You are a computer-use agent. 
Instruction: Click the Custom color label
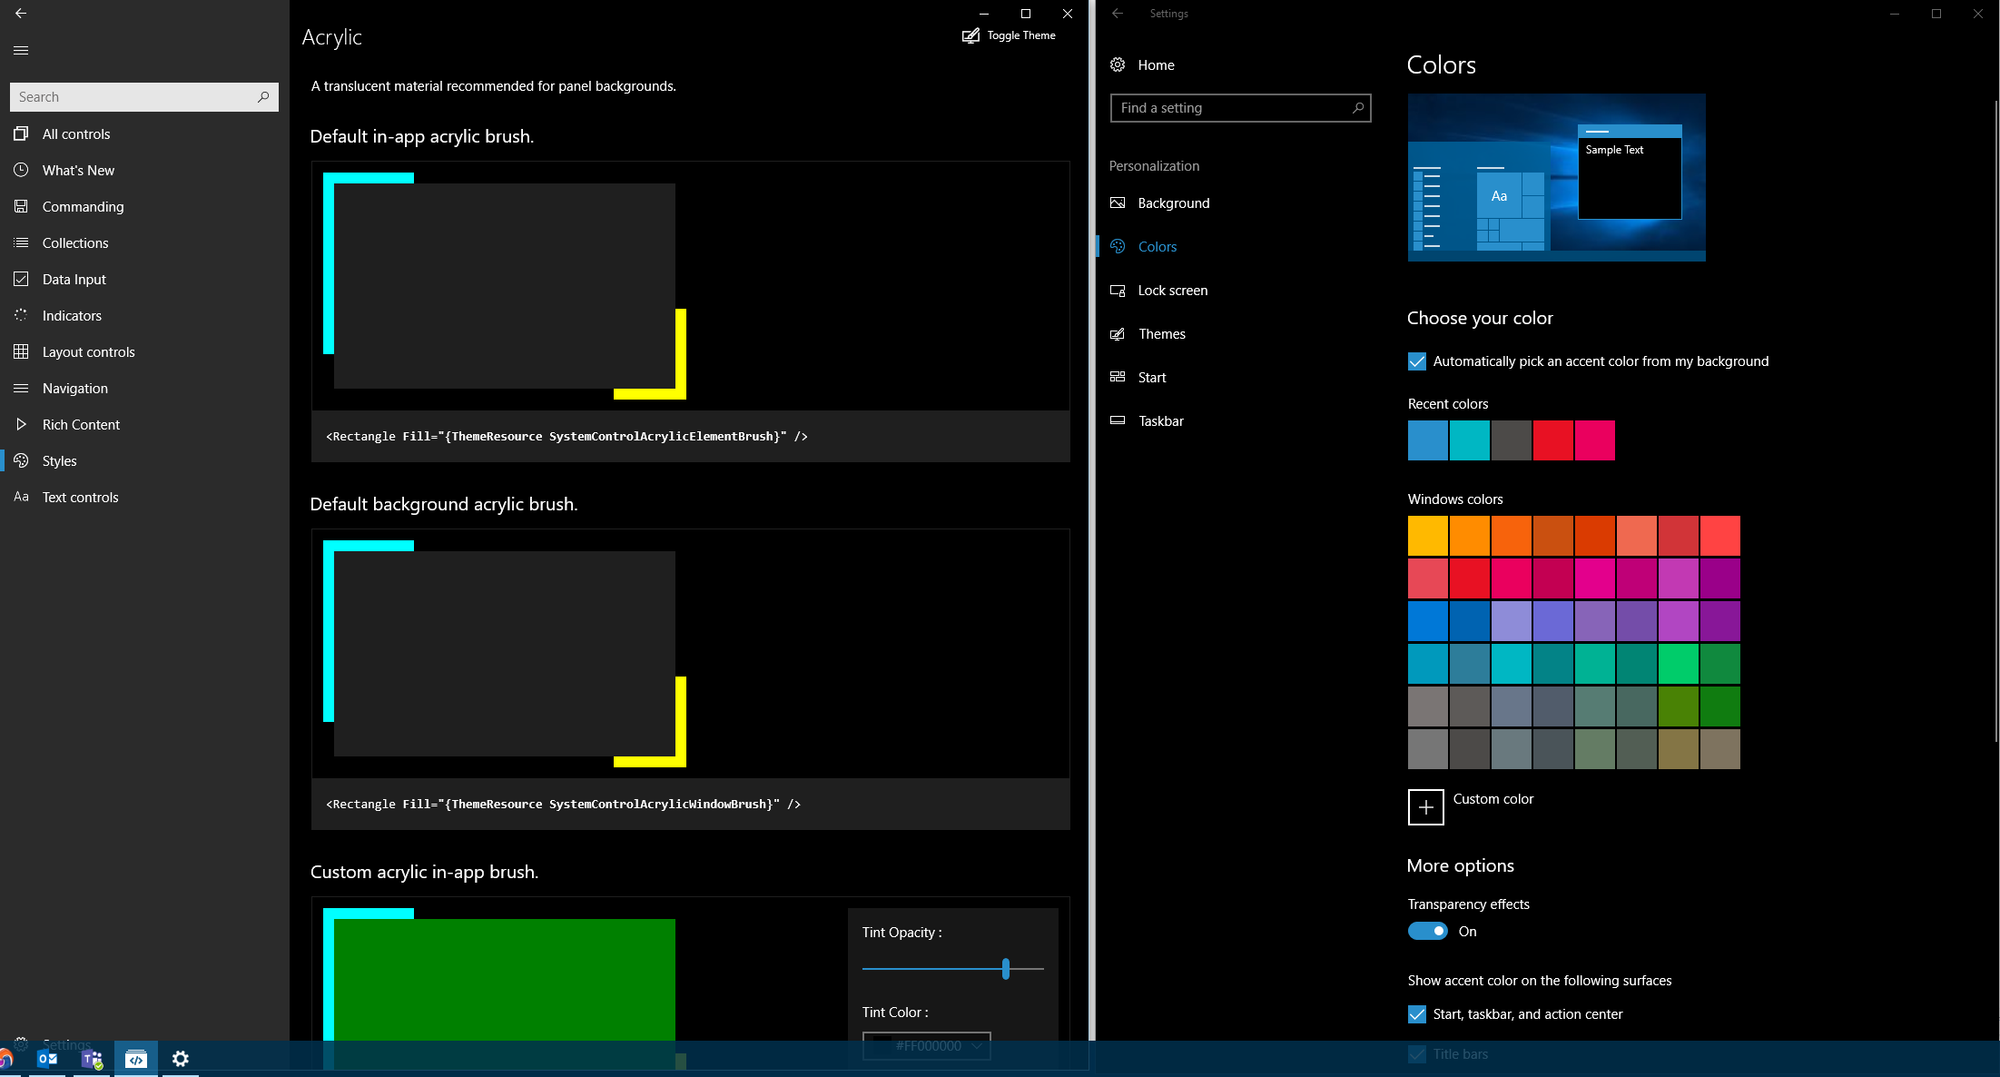pos(1493,799)
